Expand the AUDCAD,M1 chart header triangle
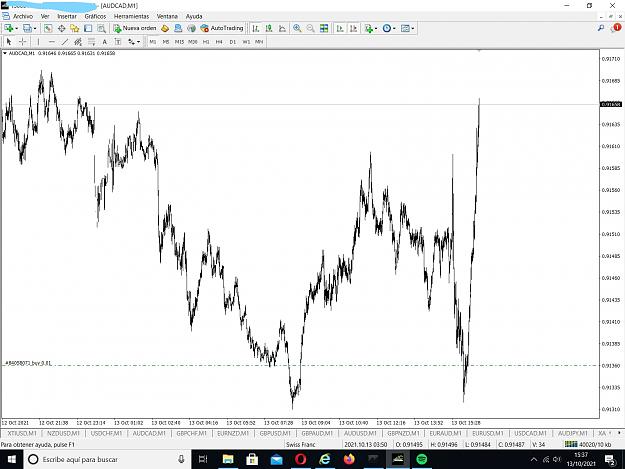 pyautogui.click(x=5, y=53)
